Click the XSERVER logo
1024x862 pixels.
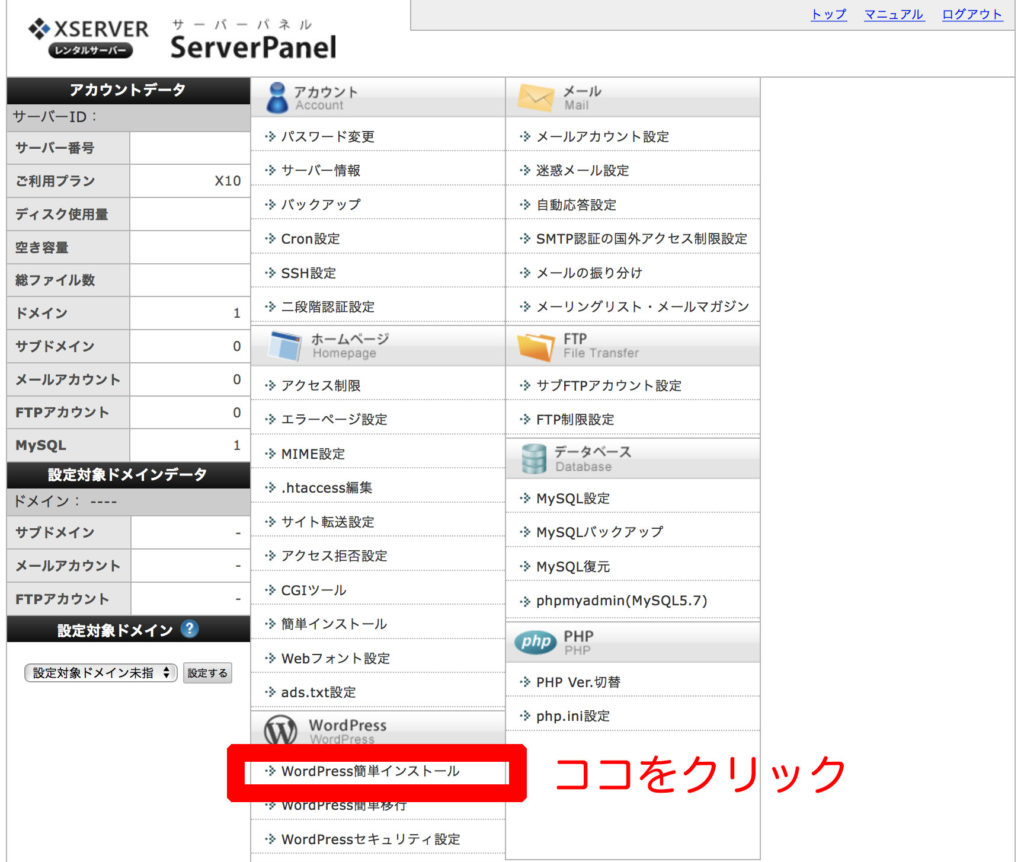(88, 38)
